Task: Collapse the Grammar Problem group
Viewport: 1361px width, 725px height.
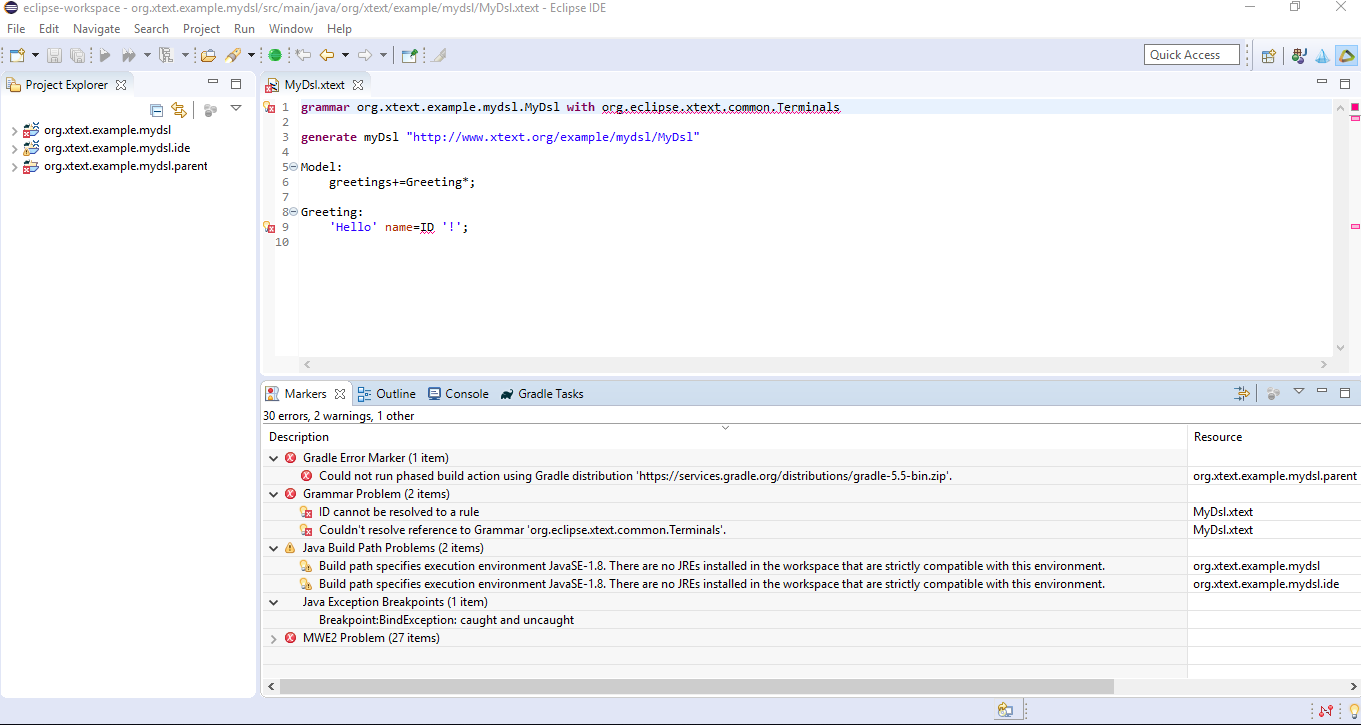Action: pyautogui.click(x=274, y=494)
